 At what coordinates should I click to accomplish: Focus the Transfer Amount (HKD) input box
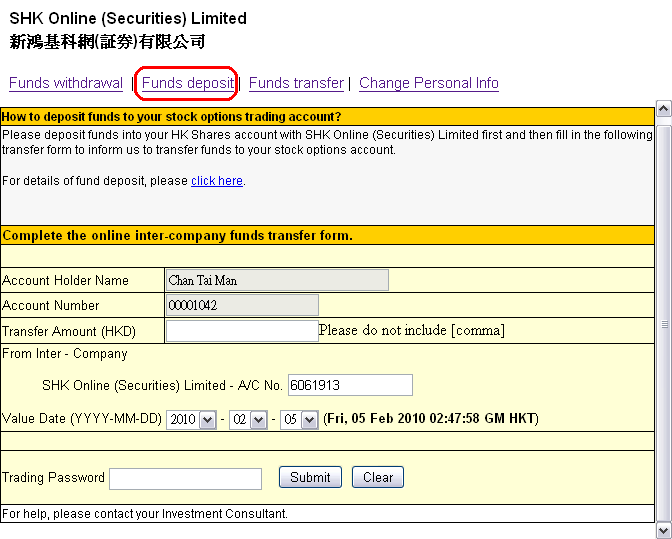241,331
